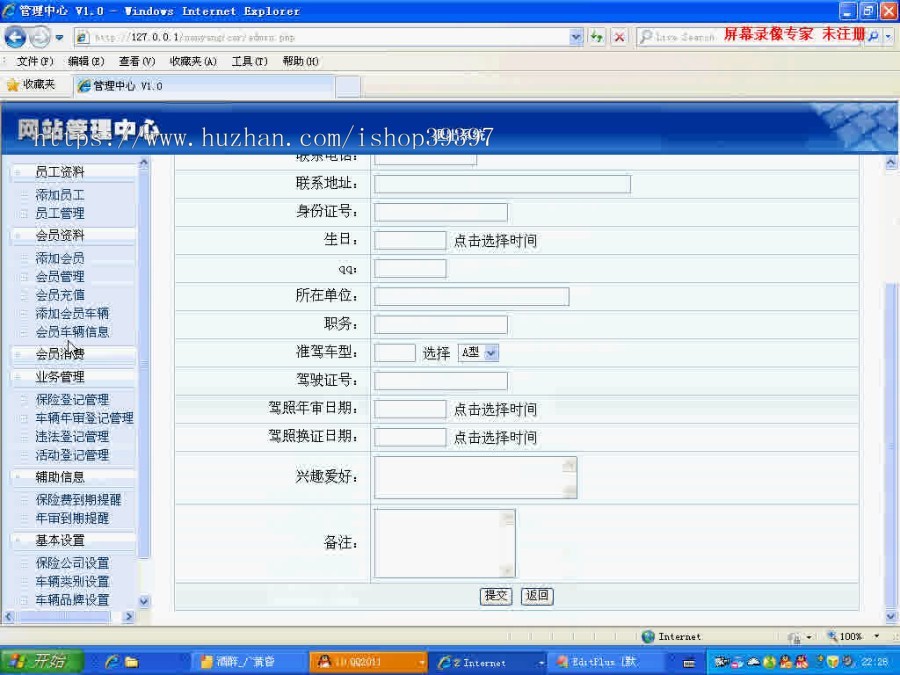Click the 兴趣爱好 text area

tap(475, 478)
